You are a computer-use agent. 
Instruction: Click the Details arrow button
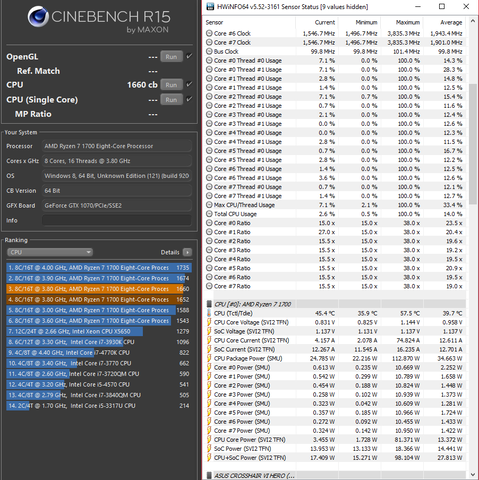point(187,252)
